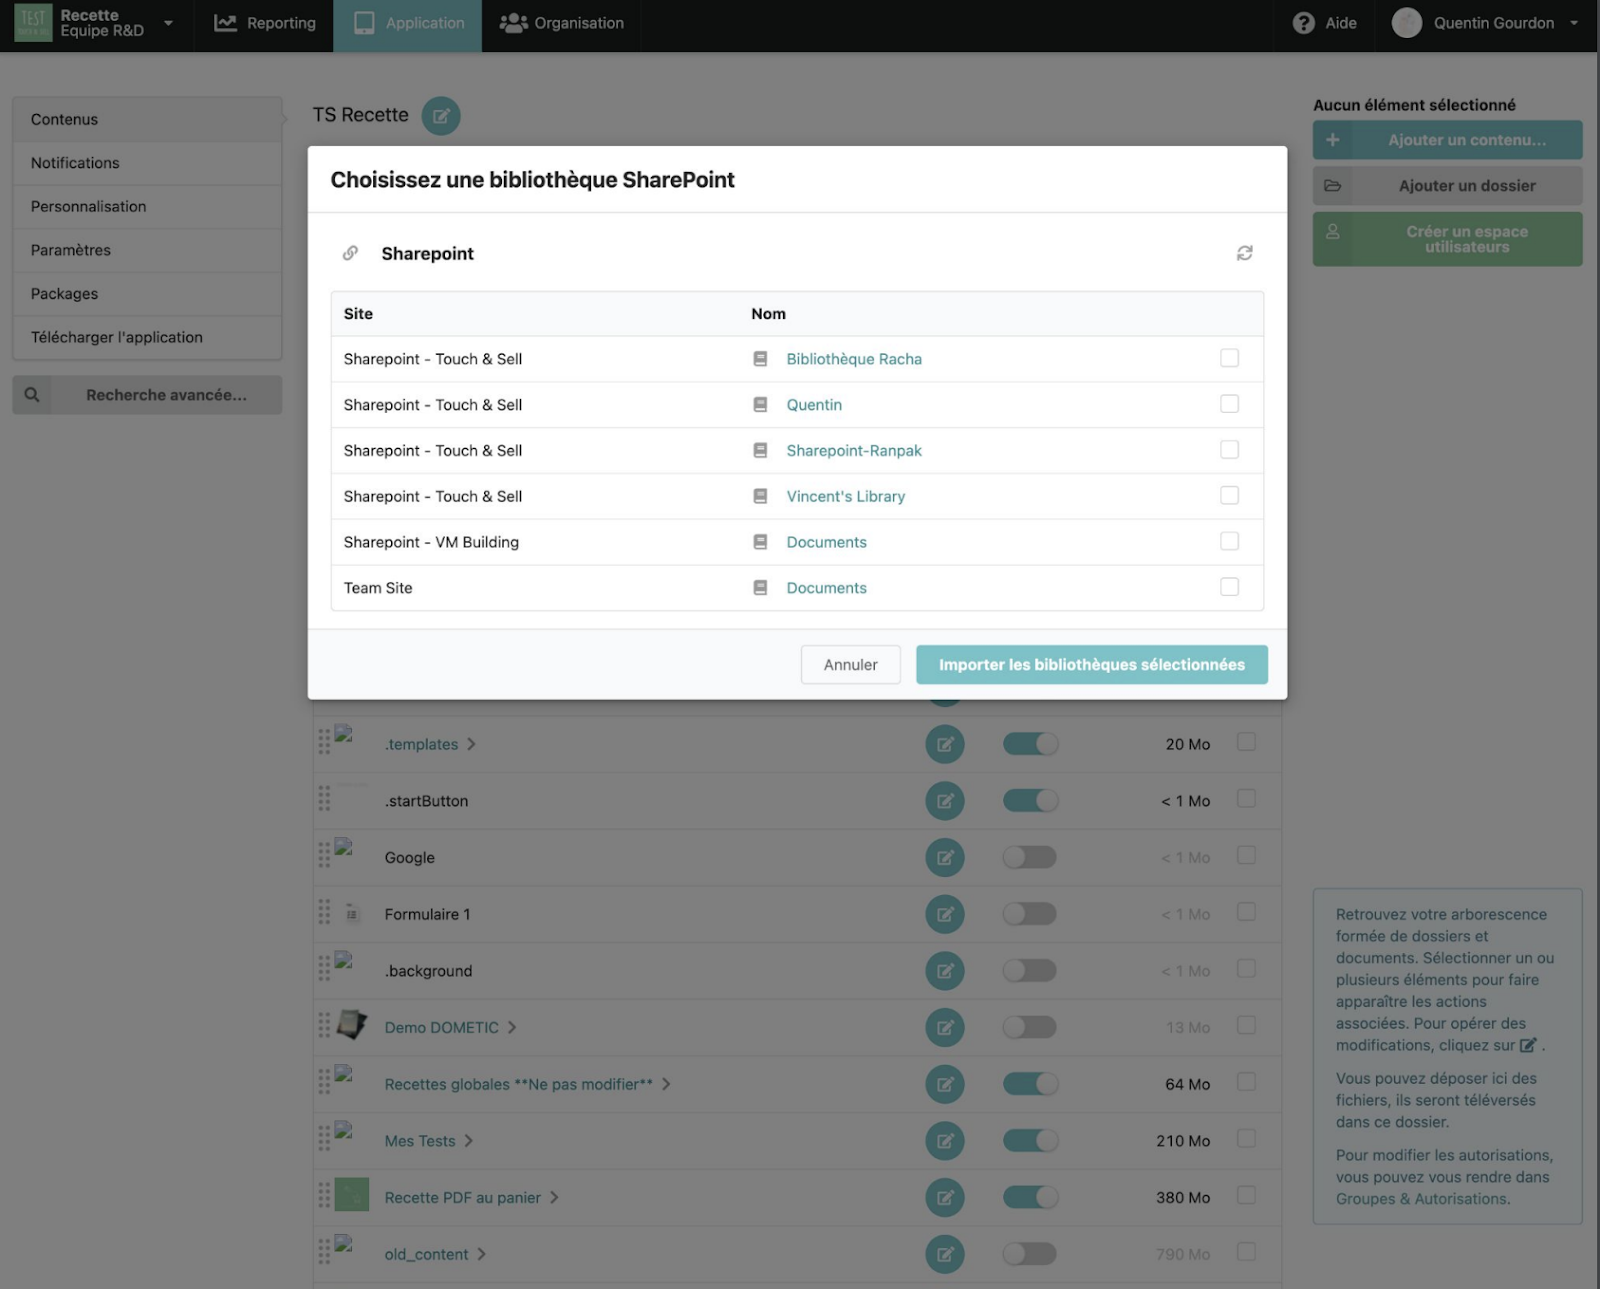Turn off the Mes Tests toggle
This screenshot has height=1289, width=1600.
click(x=1030, y=1141)
